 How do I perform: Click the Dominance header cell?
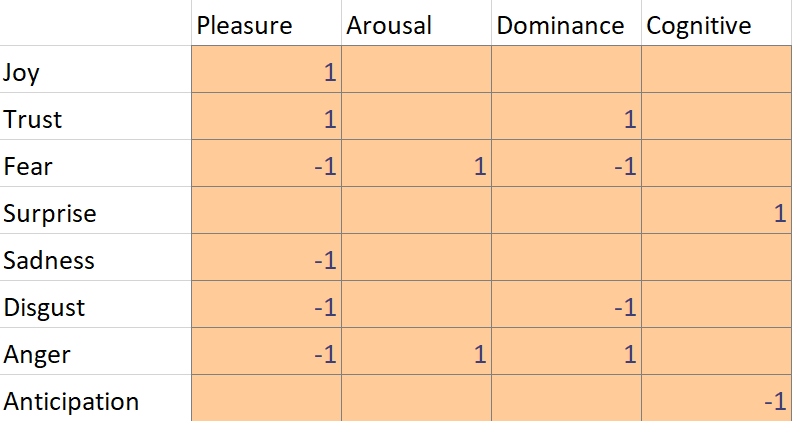(566, 25)
